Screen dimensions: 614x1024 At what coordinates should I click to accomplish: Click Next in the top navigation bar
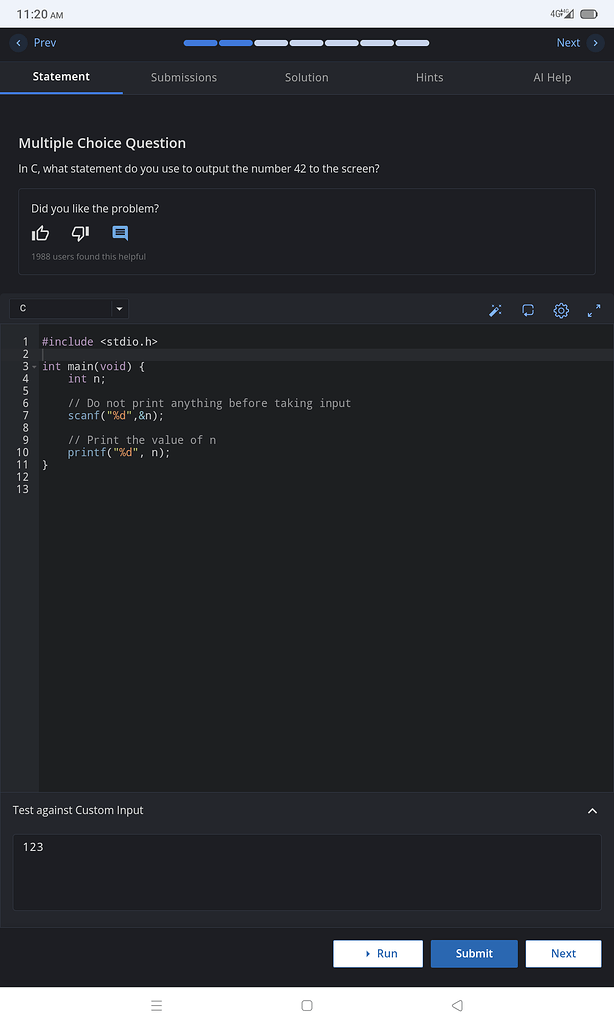tap(568, 43)
